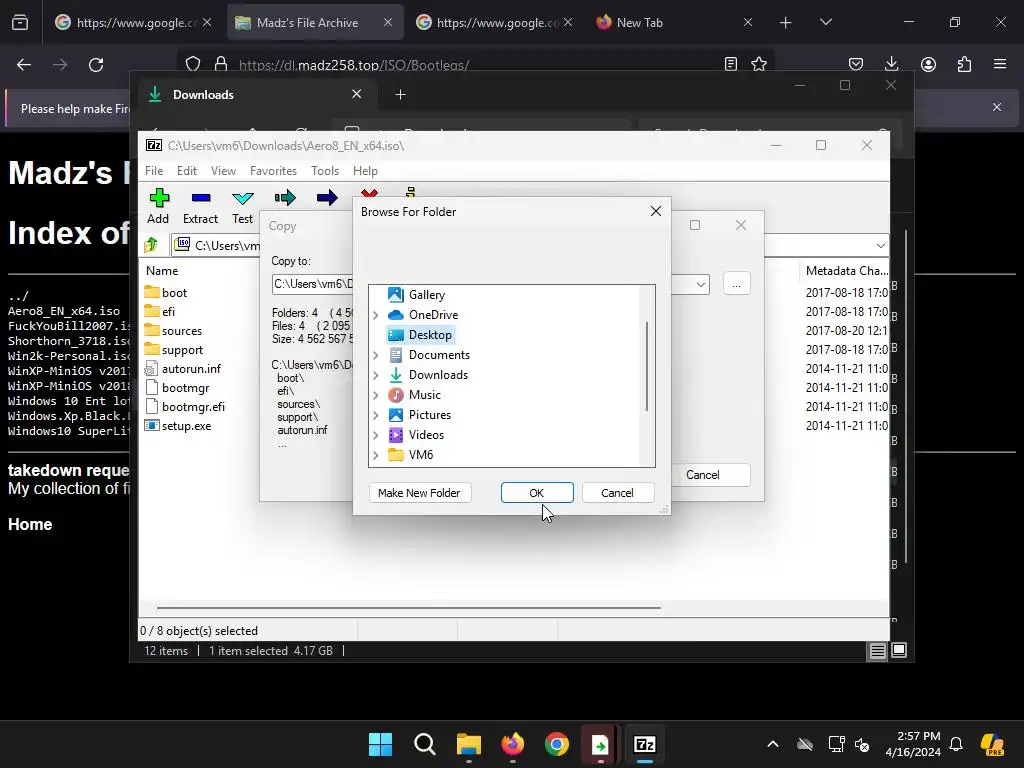The image size is (1024, 768).
Task: Close the Browse For Folder dialog
Action: click(656, 211)
